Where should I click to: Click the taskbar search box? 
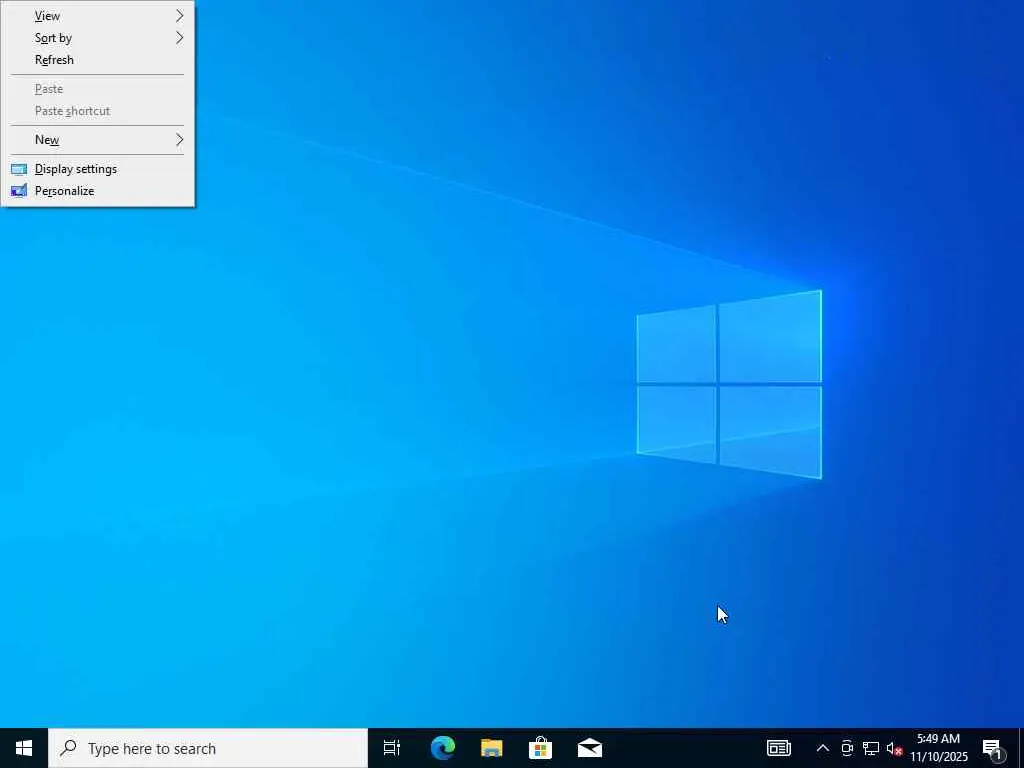coord(208,748)
